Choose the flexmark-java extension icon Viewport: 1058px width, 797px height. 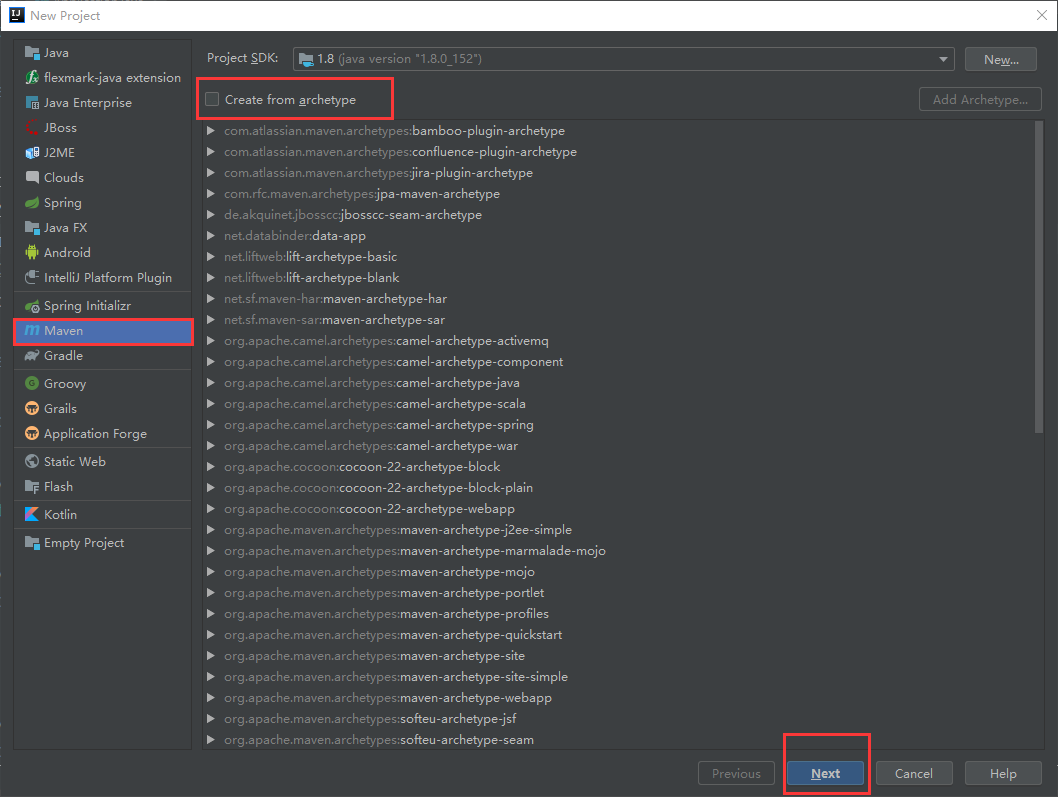(32, 78)
